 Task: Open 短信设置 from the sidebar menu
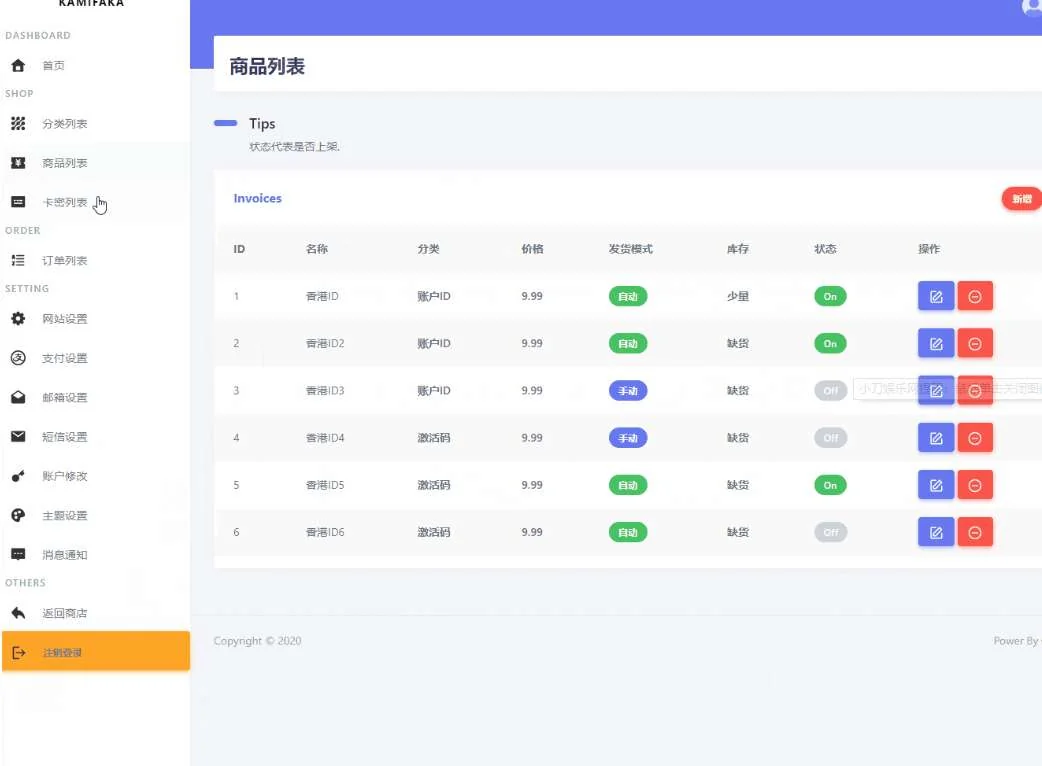[x=65, y=437]
